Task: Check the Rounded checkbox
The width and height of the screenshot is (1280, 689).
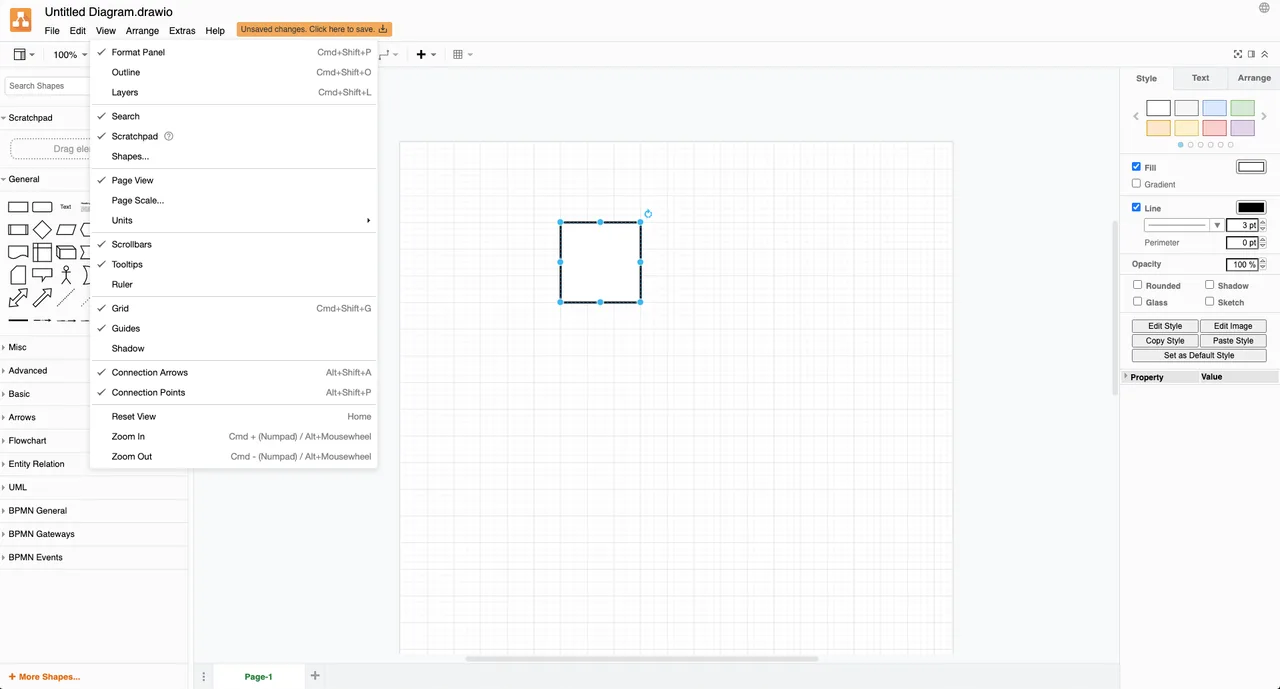Action: click(x=1137, y=285)
